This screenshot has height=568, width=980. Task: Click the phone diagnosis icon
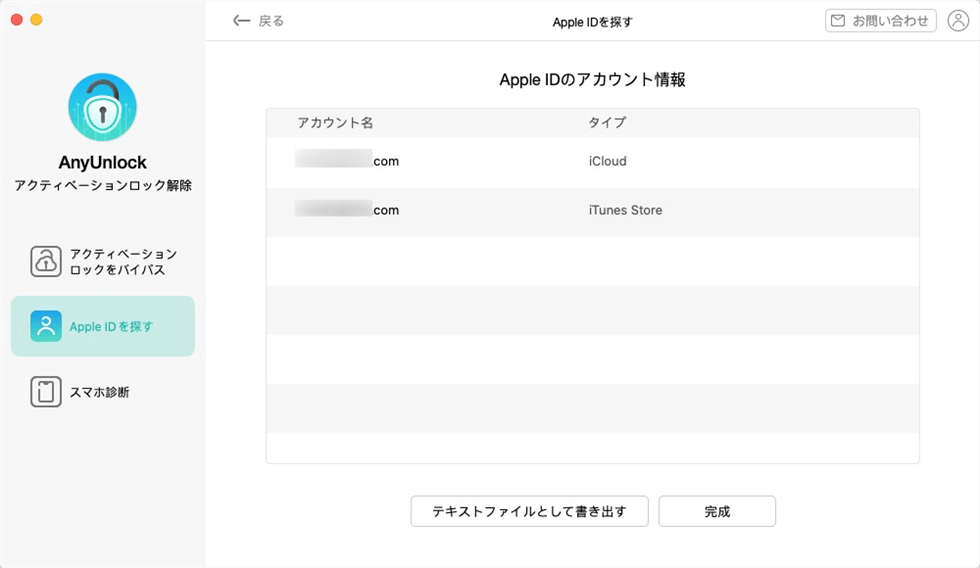coord(46,392)
